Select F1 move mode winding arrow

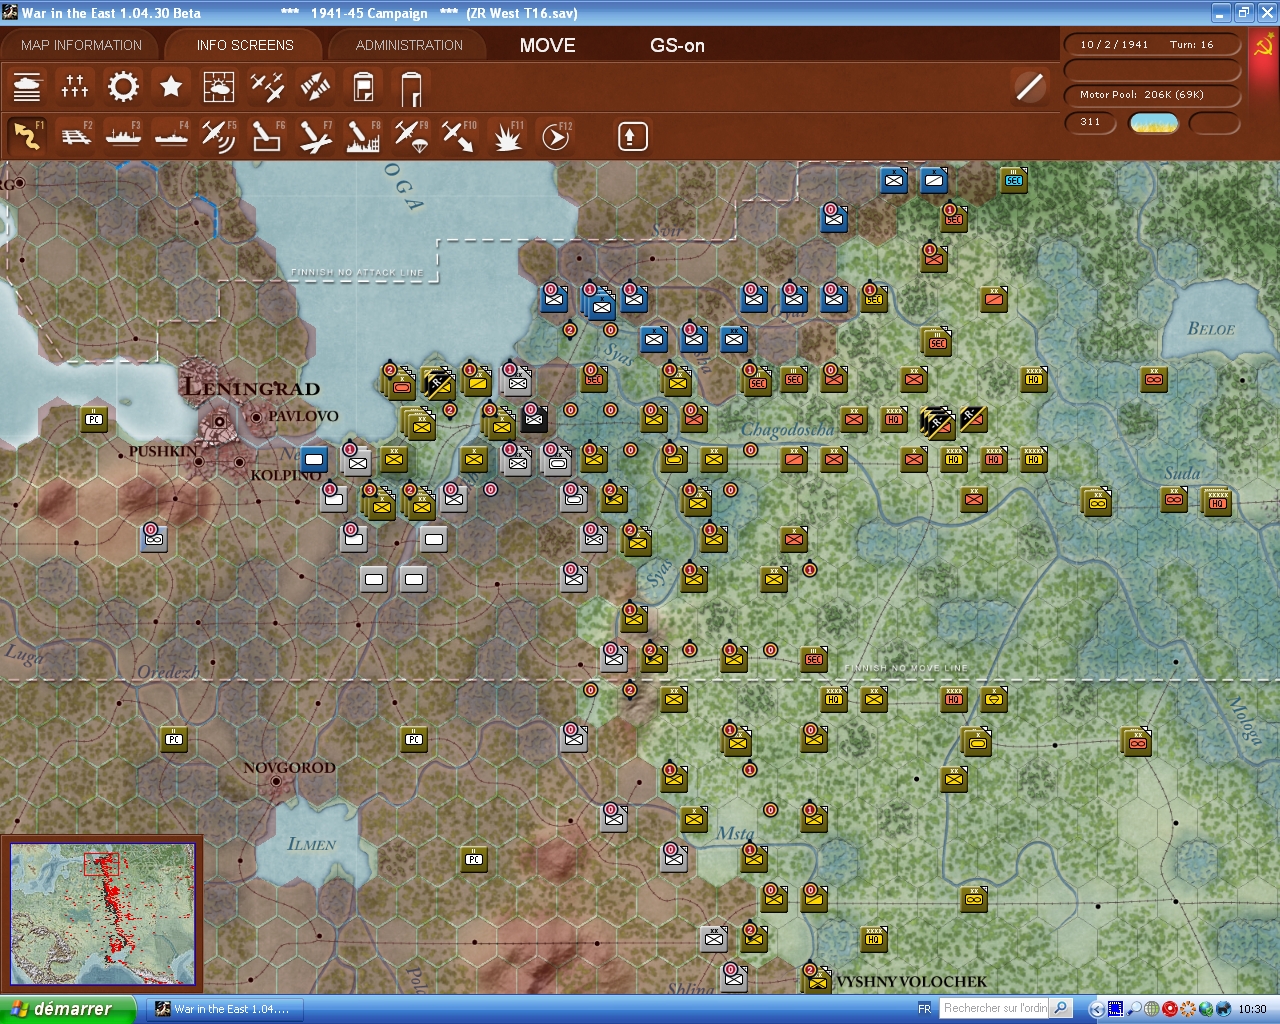[27, 135]
